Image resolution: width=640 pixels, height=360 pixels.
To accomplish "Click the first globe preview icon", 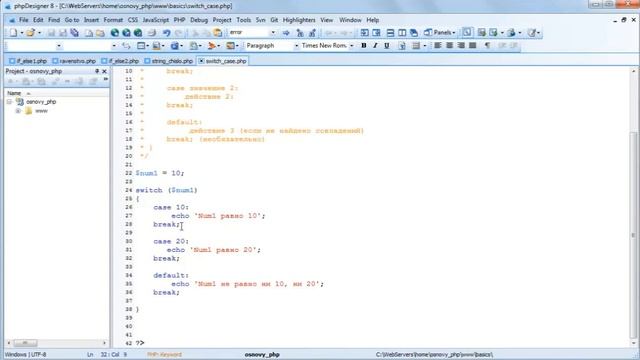I will click(115, 33).
